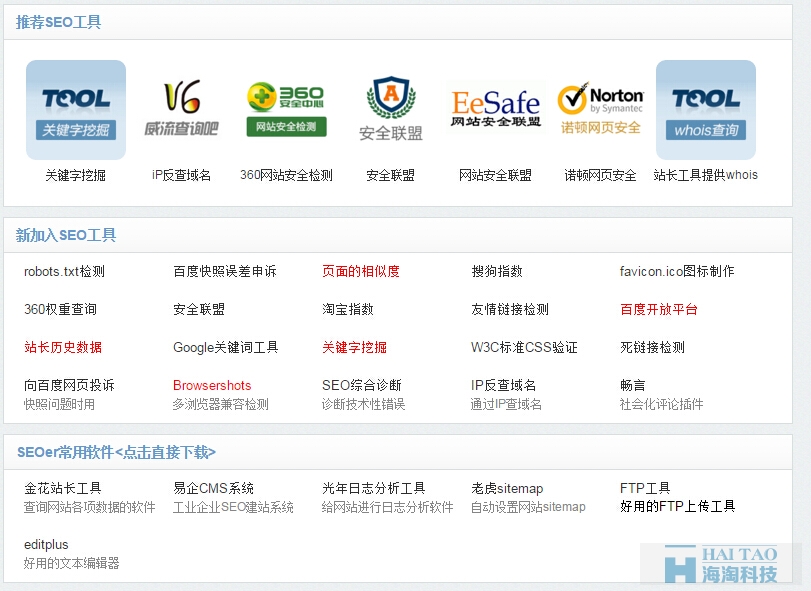
Task: Open favicon.ico图标制作 tool
Action: [x=677, y=271]
